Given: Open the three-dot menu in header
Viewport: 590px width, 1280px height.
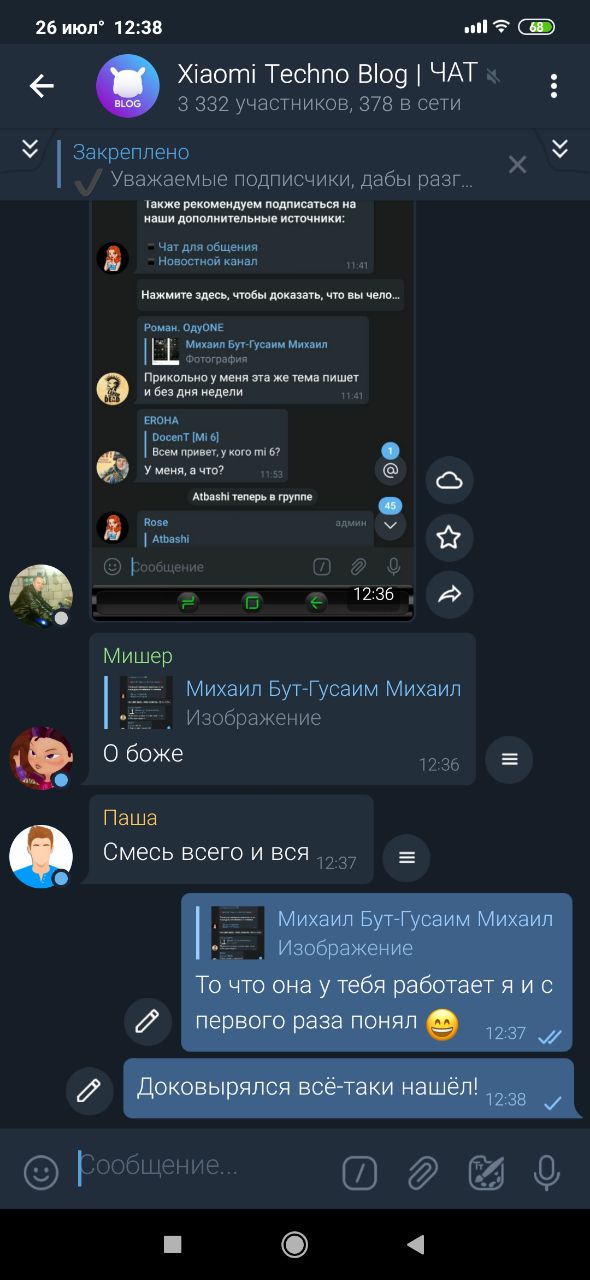Looking at the screenshot, I should point(553,86).
